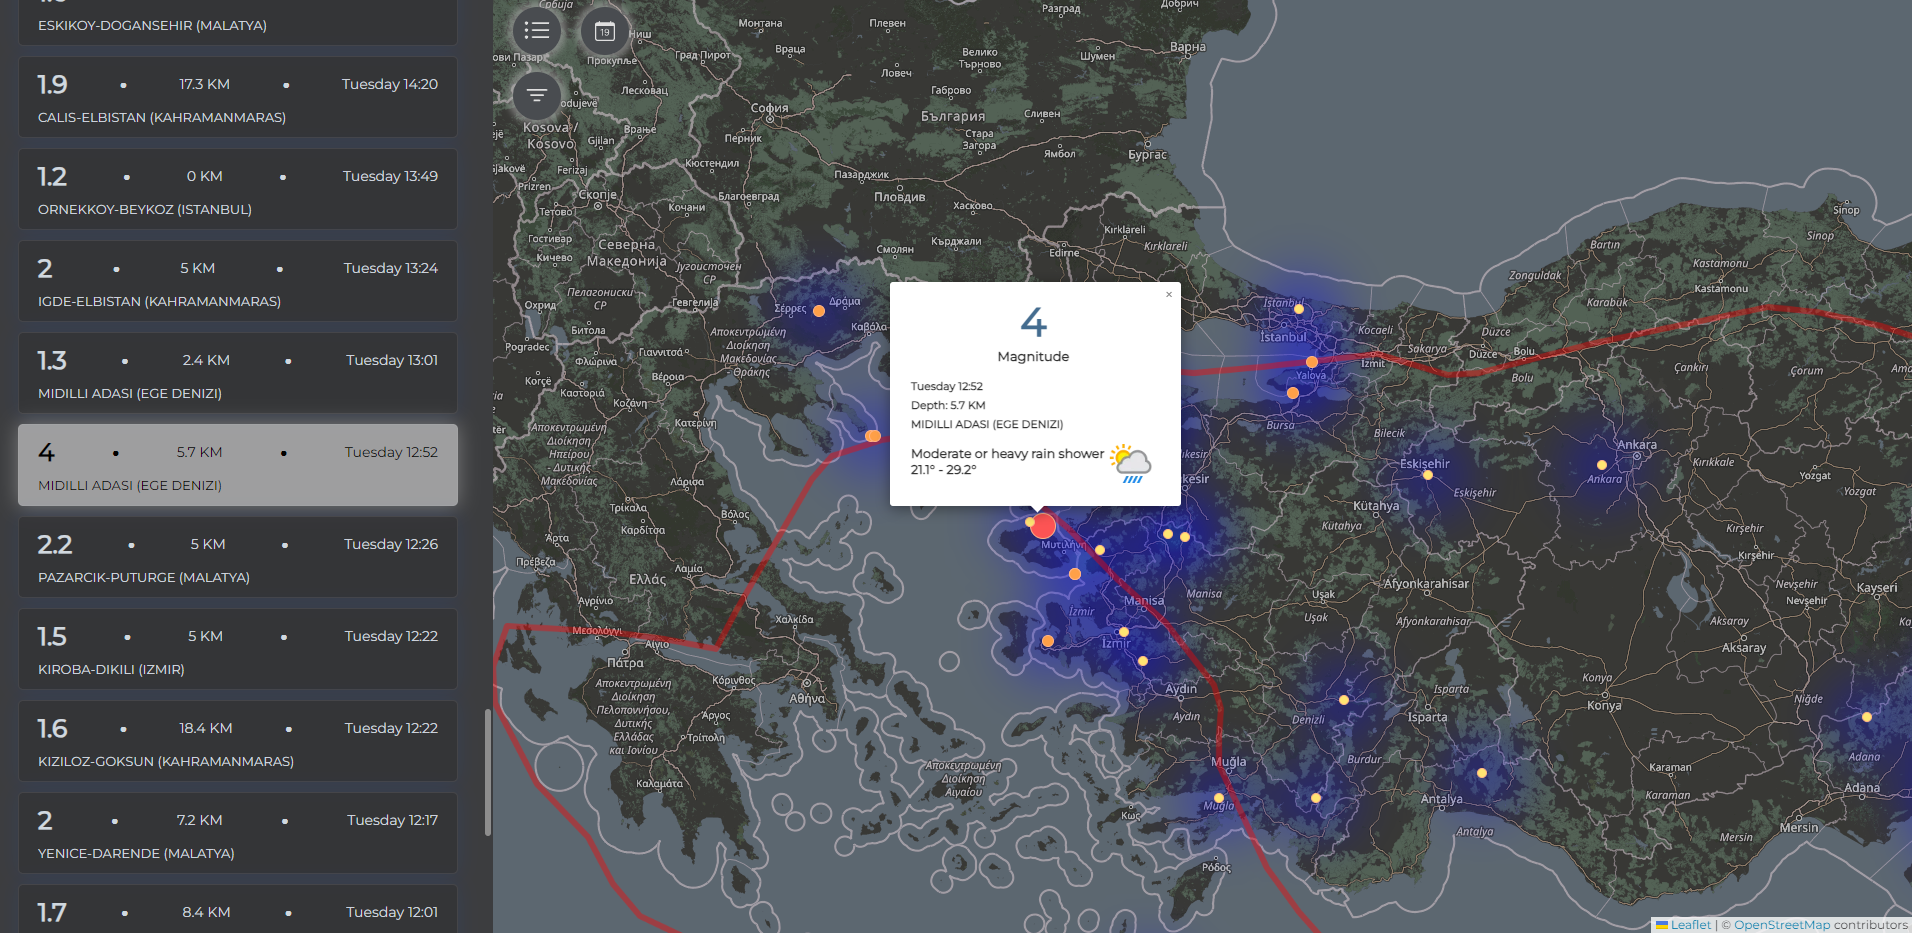The height and width of the screenshot is (933, 1912).
Task: Close the magnitude 4 popup
Action: (x=1168, y=294)
